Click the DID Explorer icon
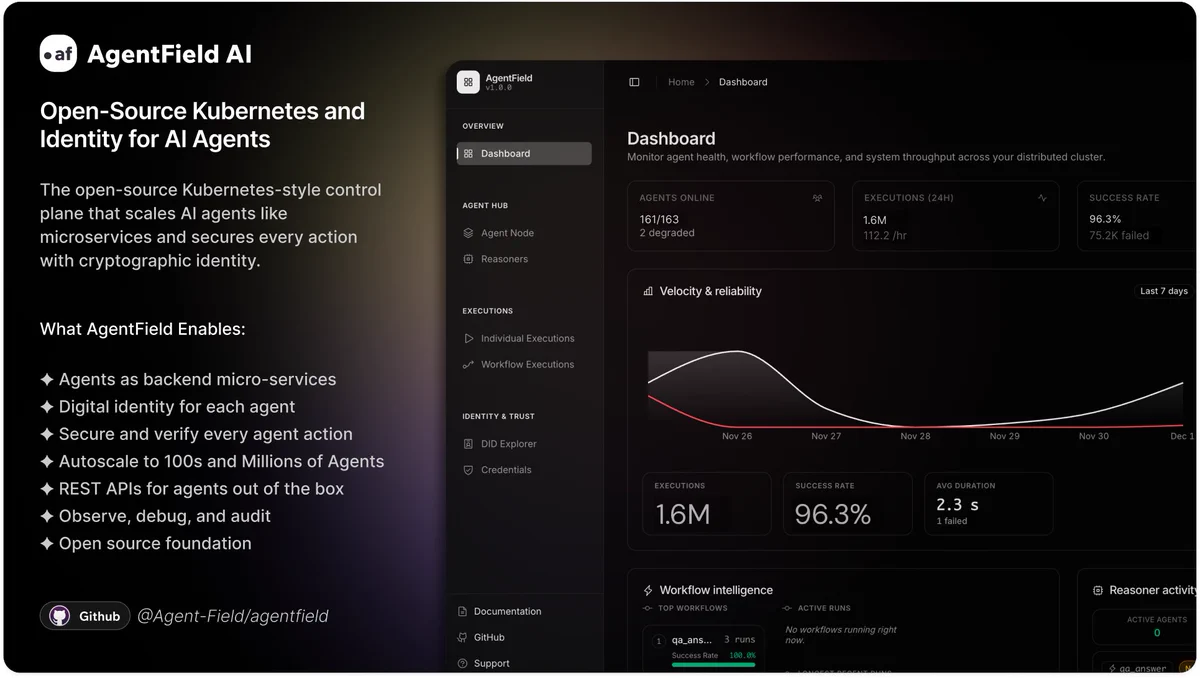Image resolution: width=1200 pixels, height=678 pixels. 468,444
